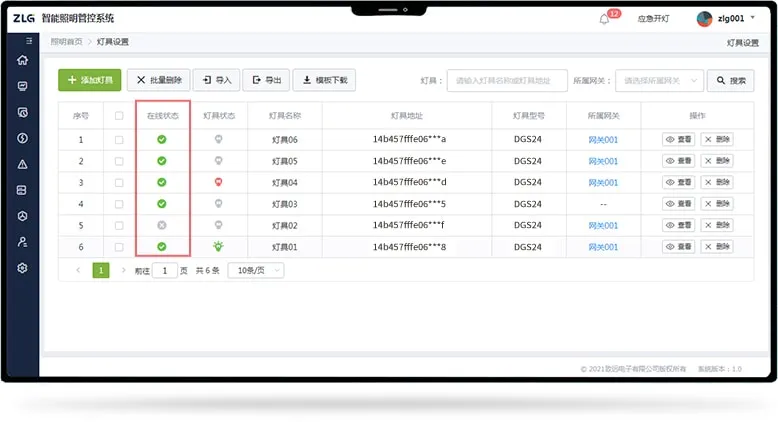778x422 pixels.
Task: Click the green 添加灯具 button
Action: point(90,80)
